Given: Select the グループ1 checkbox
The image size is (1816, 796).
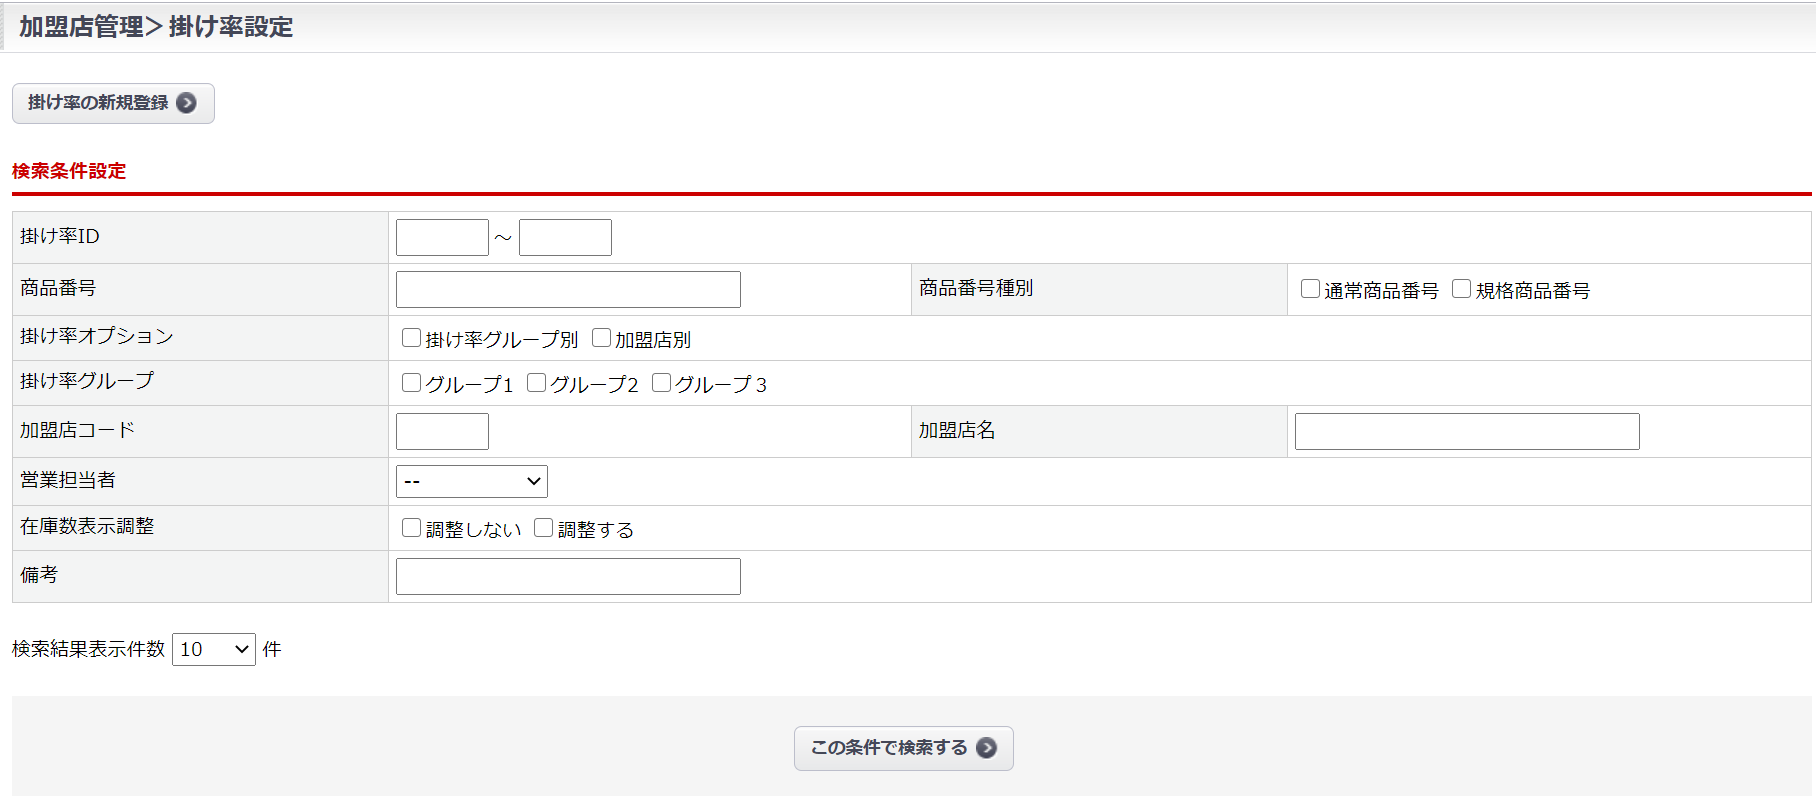Looking at the screenshot, I should point(411,383).
